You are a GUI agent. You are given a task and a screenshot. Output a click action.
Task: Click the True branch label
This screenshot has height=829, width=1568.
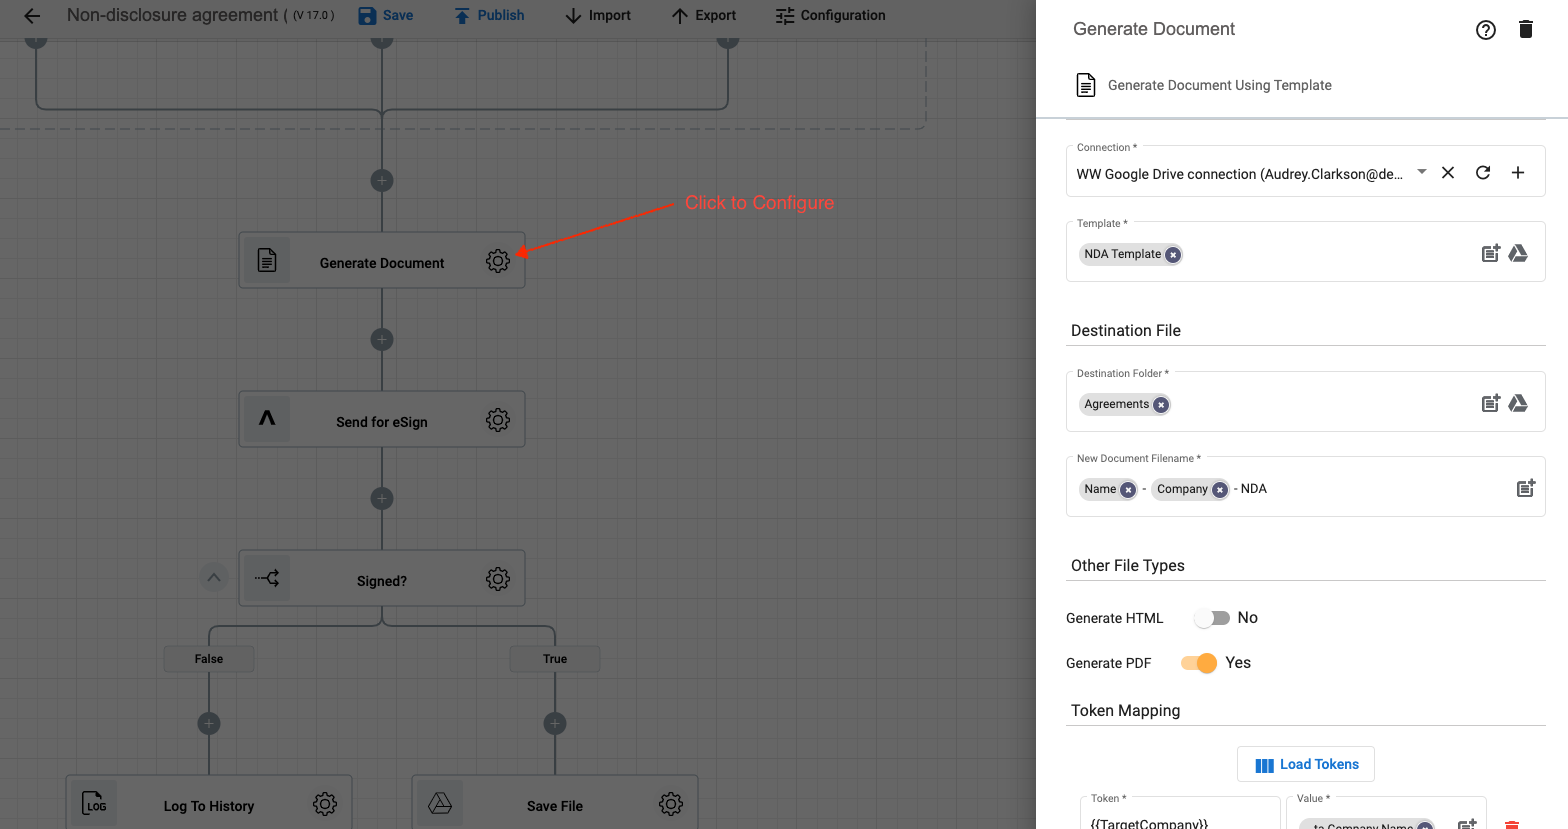pos(555,659)
